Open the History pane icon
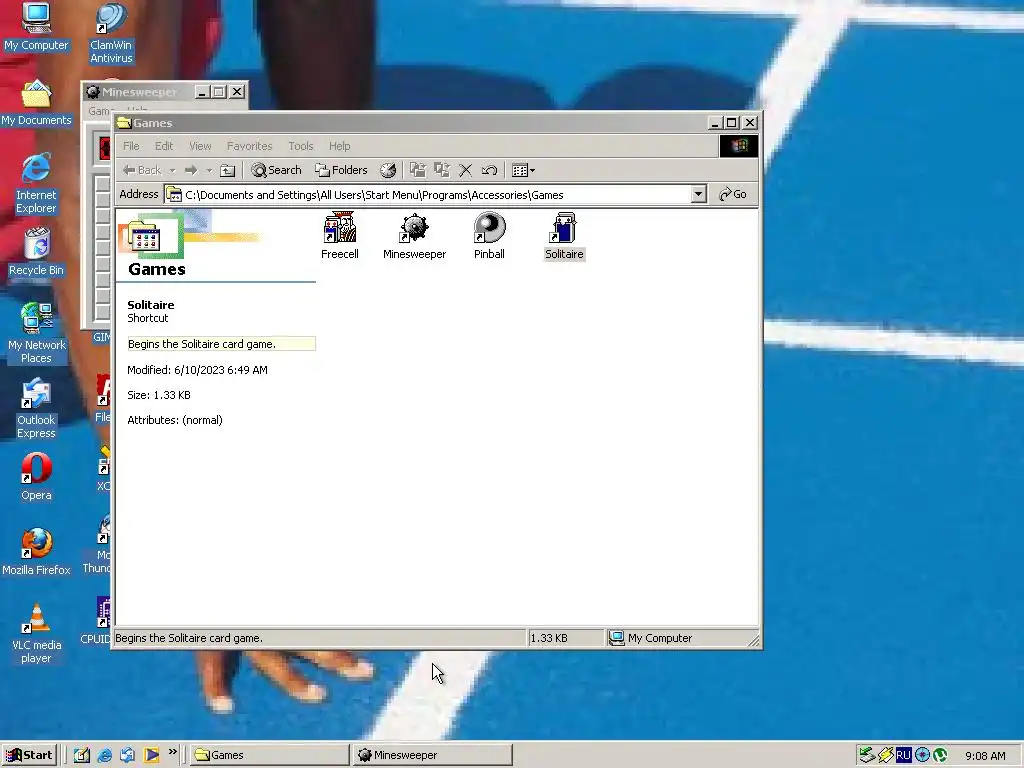Image resolution: width=1024 pixels, height=768 pixels. click(x=388, y=170)
